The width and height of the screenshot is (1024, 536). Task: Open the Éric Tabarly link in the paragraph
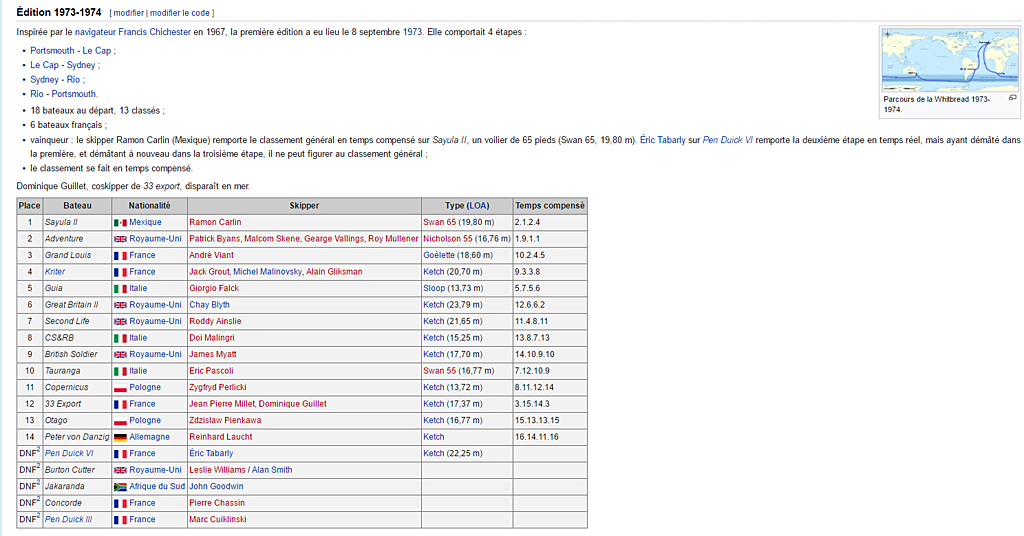[663, 140]
